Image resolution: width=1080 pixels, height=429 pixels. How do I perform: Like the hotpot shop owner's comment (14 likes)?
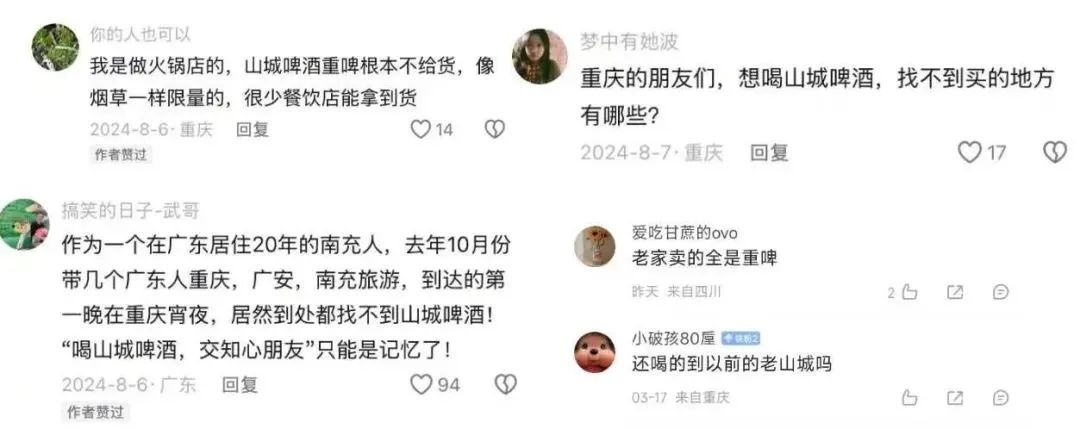point(420,129)
